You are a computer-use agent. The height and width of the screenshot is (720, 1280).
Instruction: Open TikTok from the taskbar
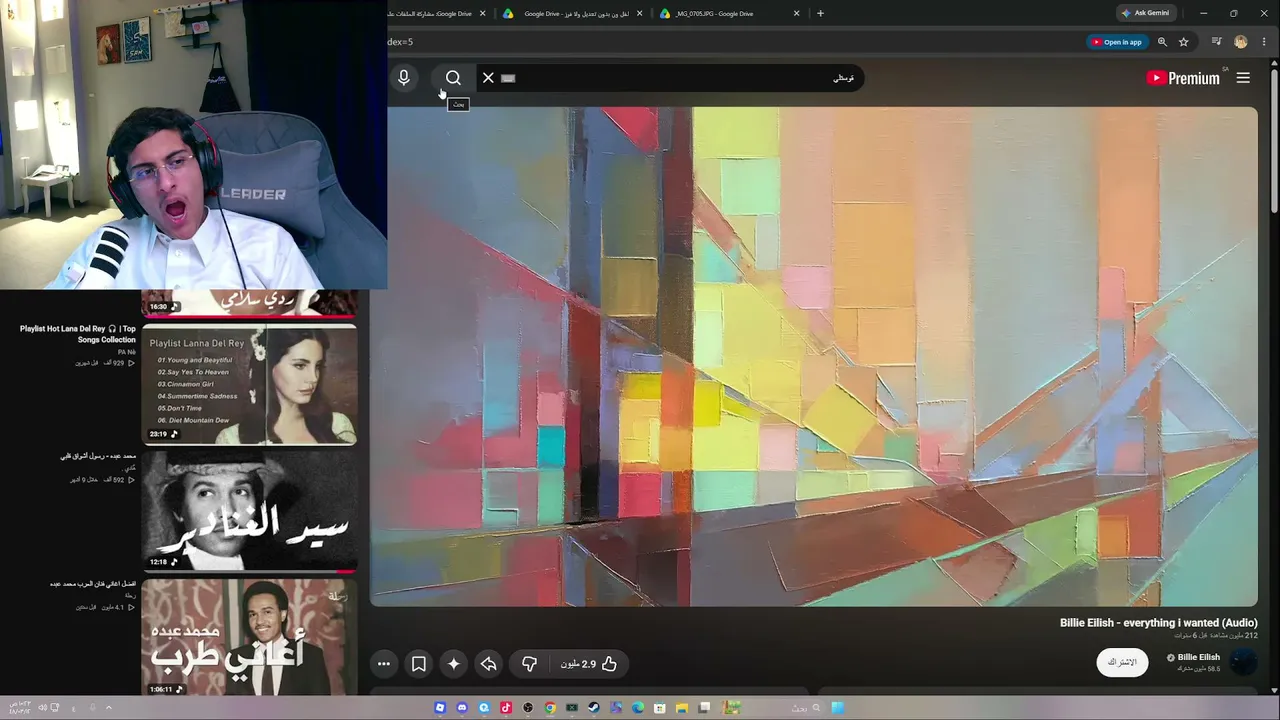pyautogui.click(x=506, y=708)
